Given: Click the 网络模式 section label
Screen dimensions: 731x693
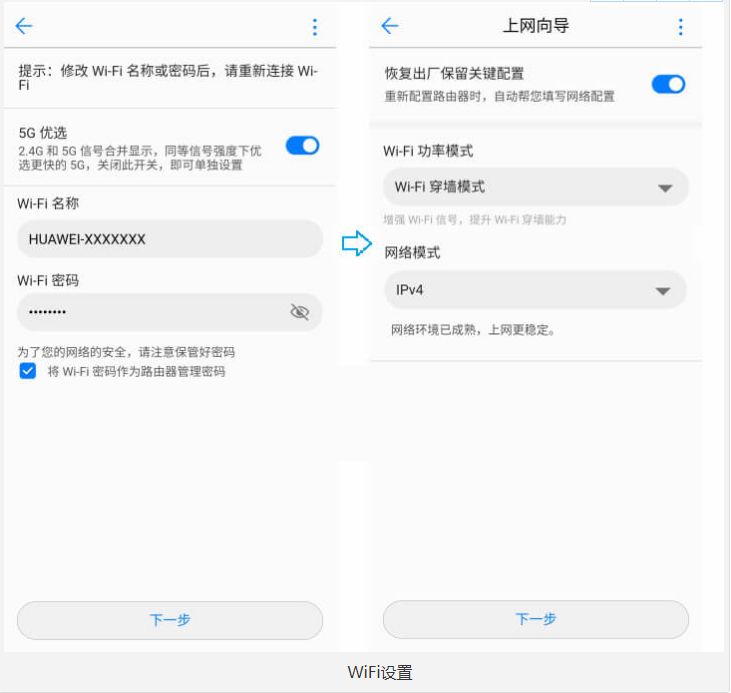Looking at the screenshot, I should pos(412,253).
